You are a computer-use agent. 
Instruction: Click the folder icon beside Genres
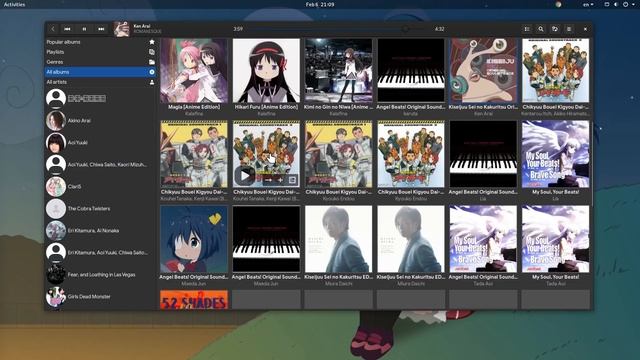tap(152, 62)
